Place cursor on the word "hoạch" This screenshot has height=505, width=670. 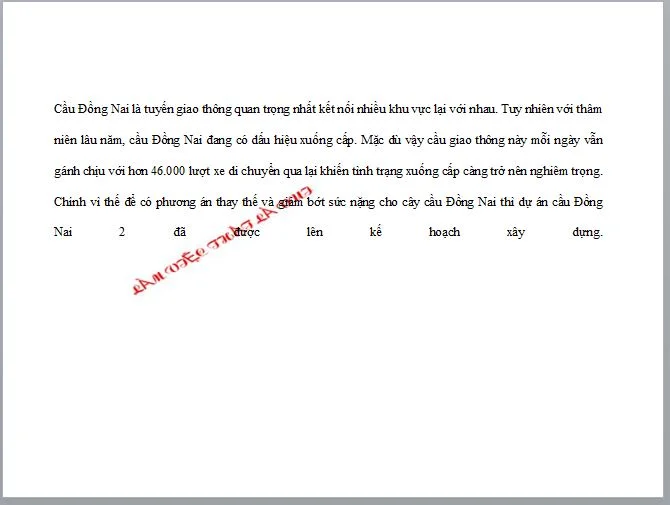444,232
